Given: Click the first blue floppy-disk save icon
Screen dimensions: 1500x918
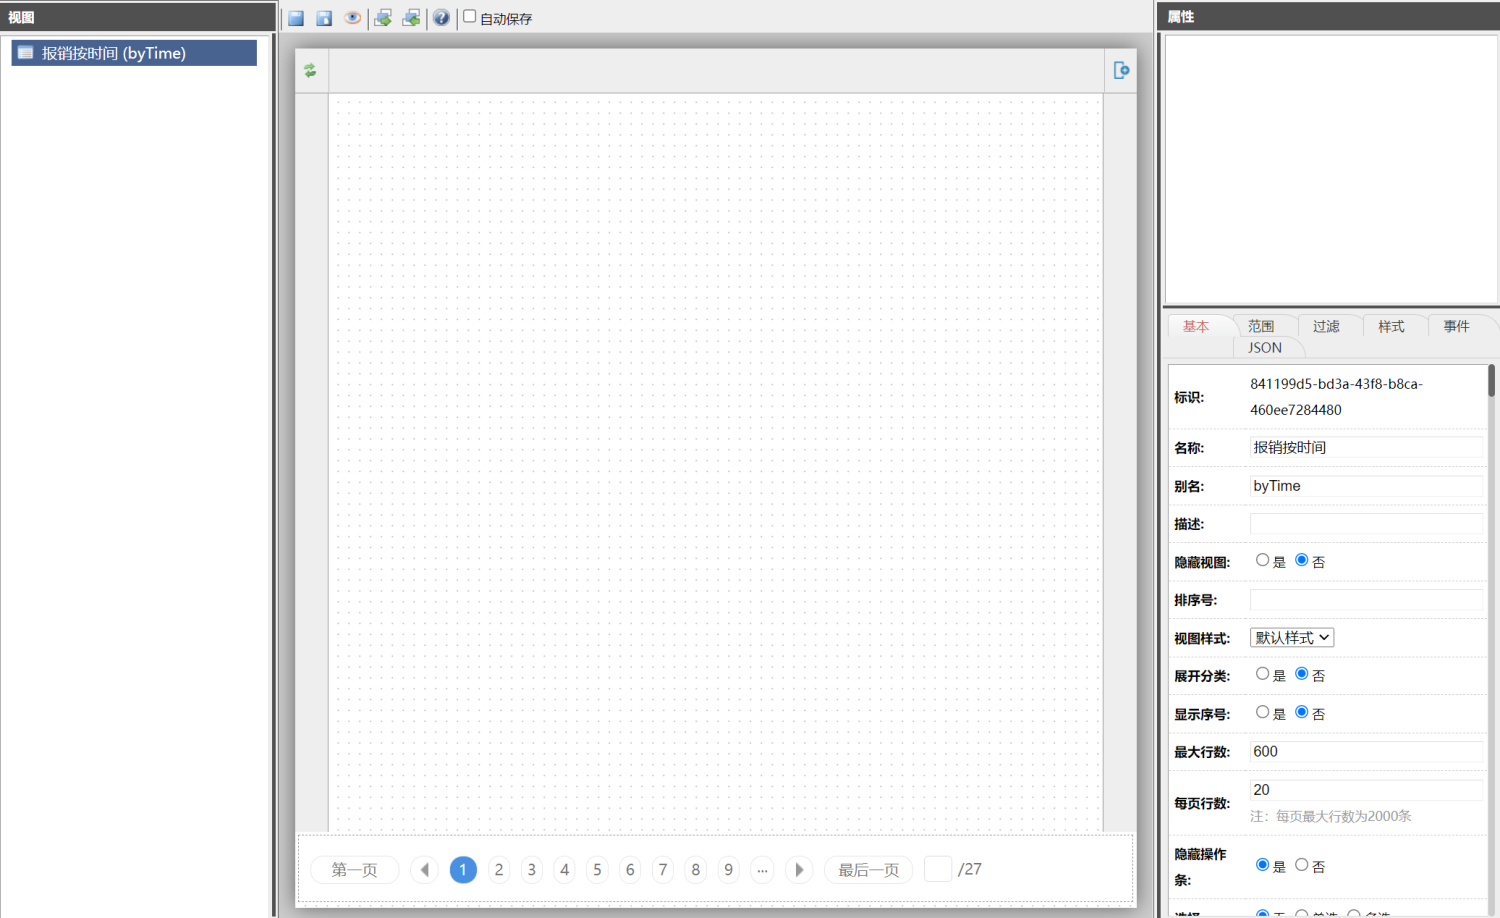Looking at the screenshot, I should [296, 18].
